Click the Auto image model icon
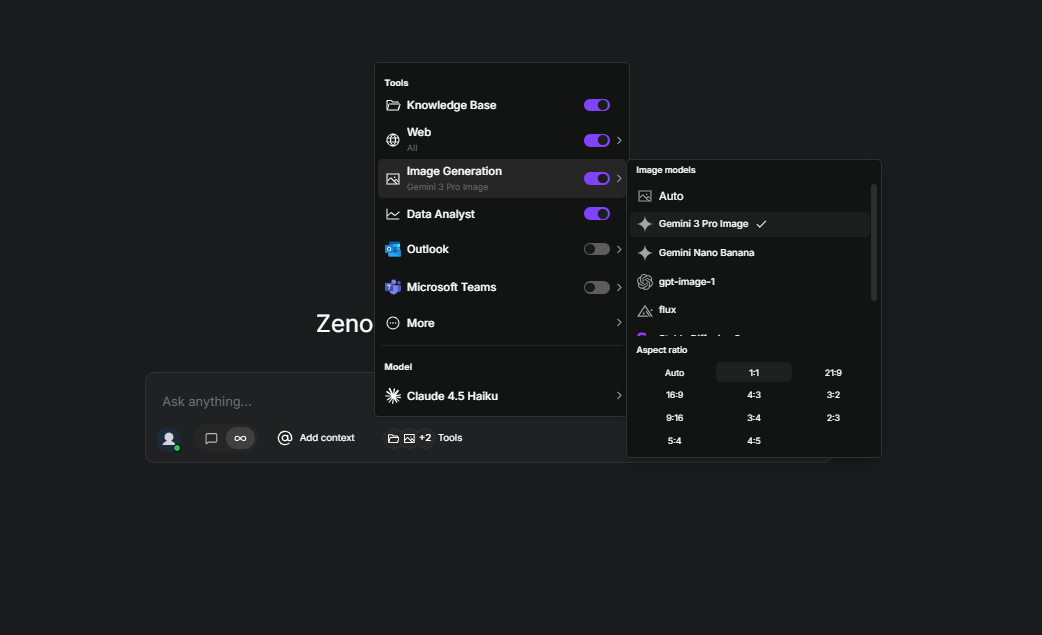Screen dimensions: 1042x635 click(645, 196)
